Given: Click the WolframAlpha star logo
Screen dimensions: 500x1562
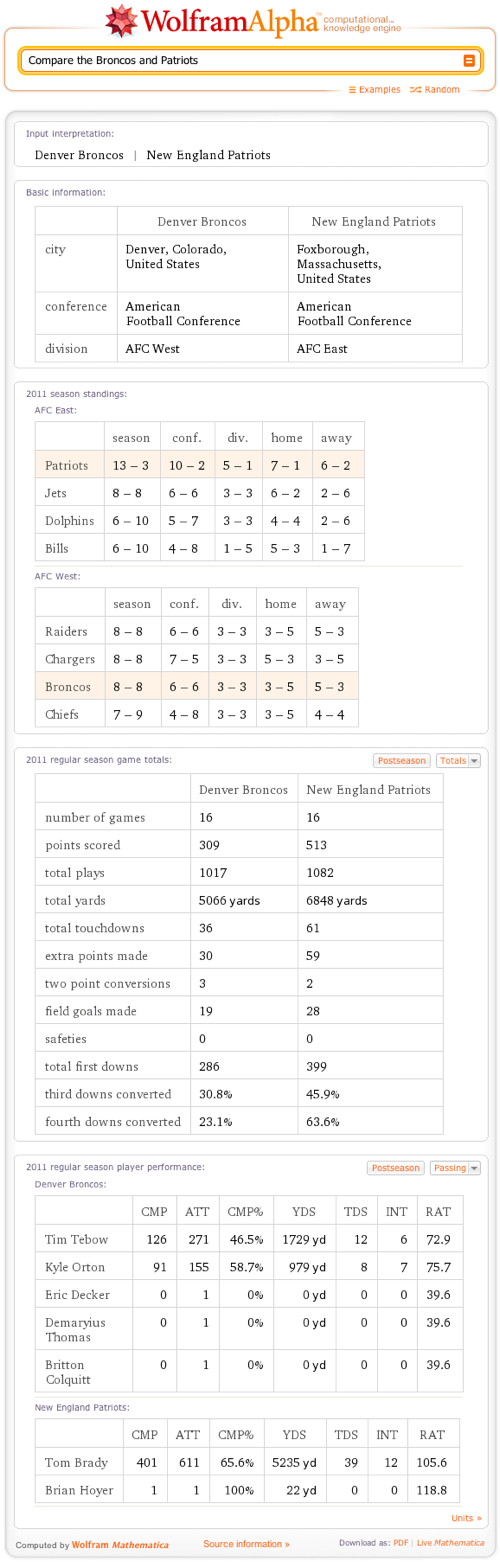Looking at the screenshot, I should pos(121,19).
